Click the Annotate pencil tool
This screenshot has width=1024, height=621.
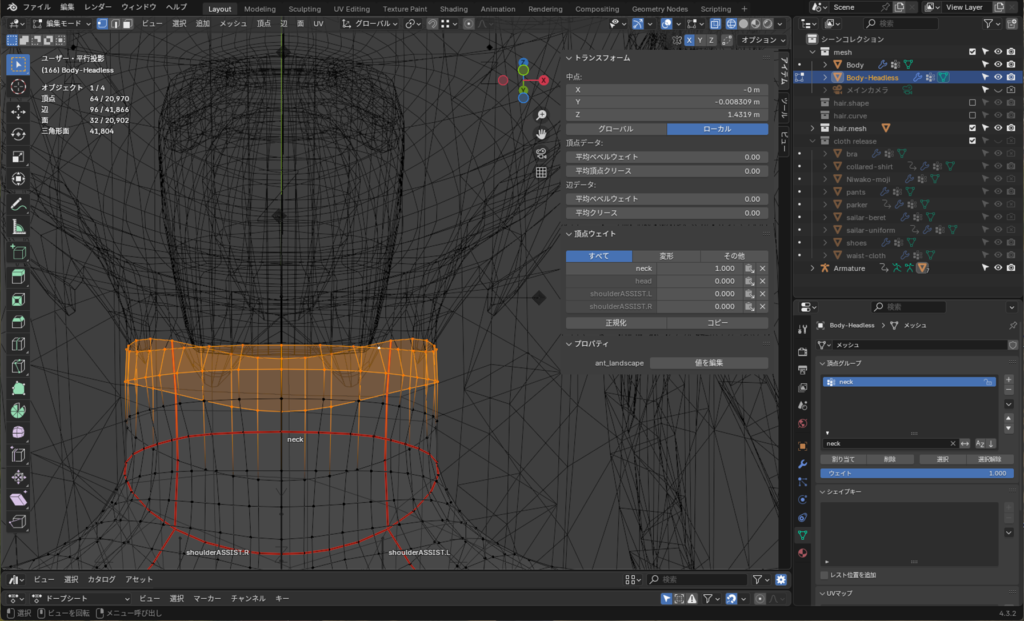click(x=18, y=204)
